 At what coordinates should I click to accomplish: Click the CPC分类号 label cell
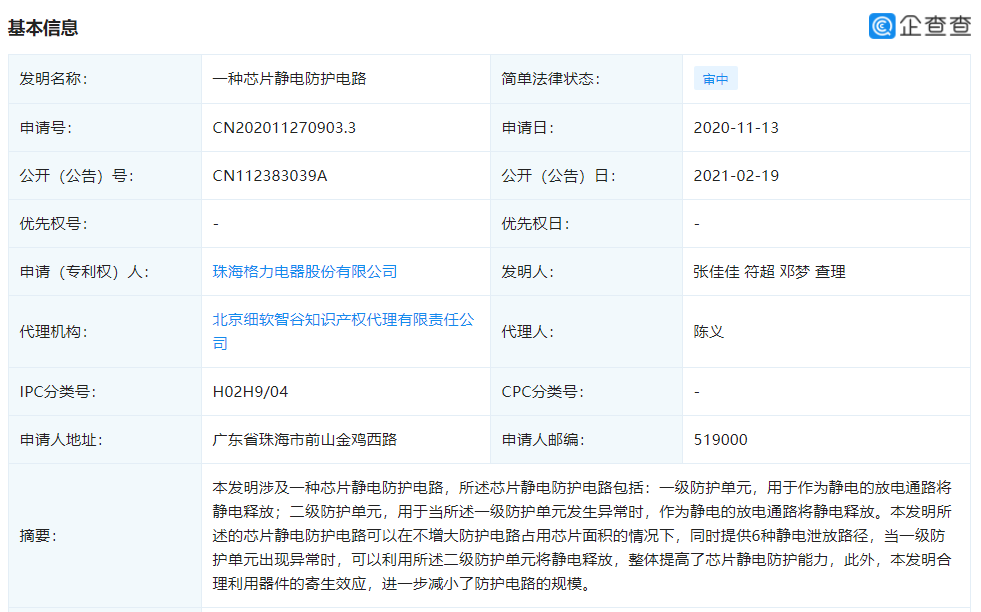586,392
